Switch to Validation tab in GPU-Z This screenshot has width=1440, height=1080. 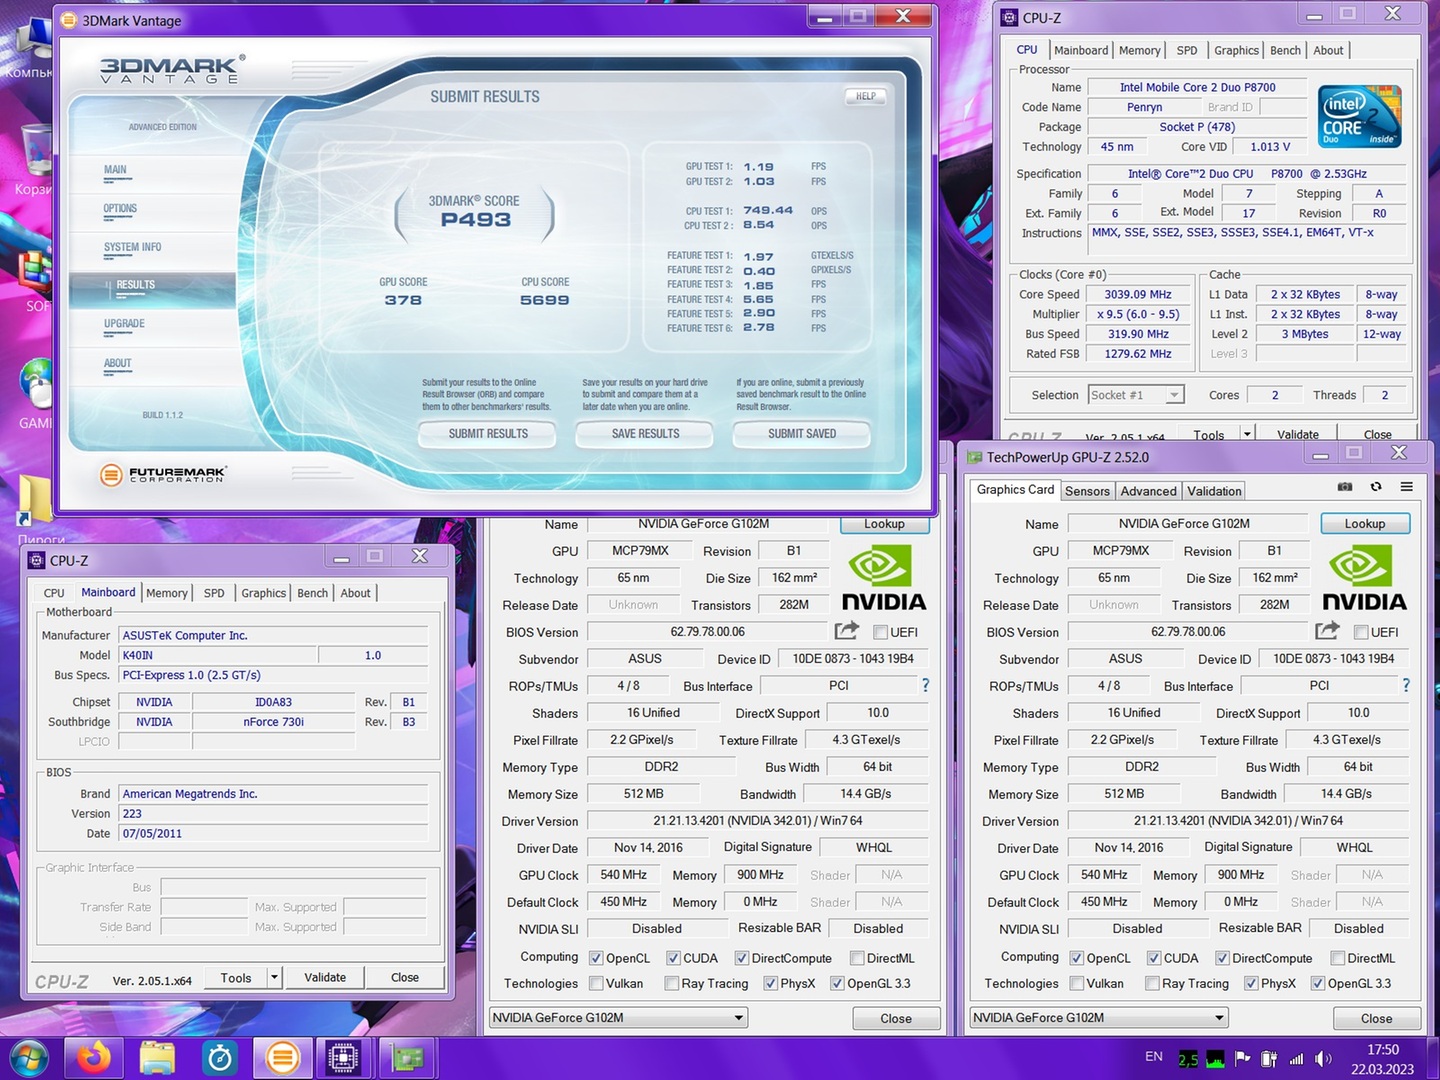pos(1214,491)
